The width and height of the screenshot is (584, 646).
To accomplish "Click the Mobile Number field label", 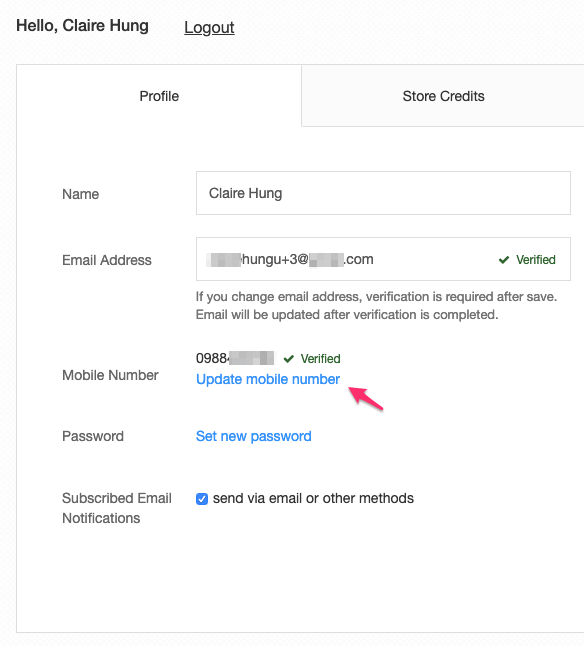I will click(110, 375).
